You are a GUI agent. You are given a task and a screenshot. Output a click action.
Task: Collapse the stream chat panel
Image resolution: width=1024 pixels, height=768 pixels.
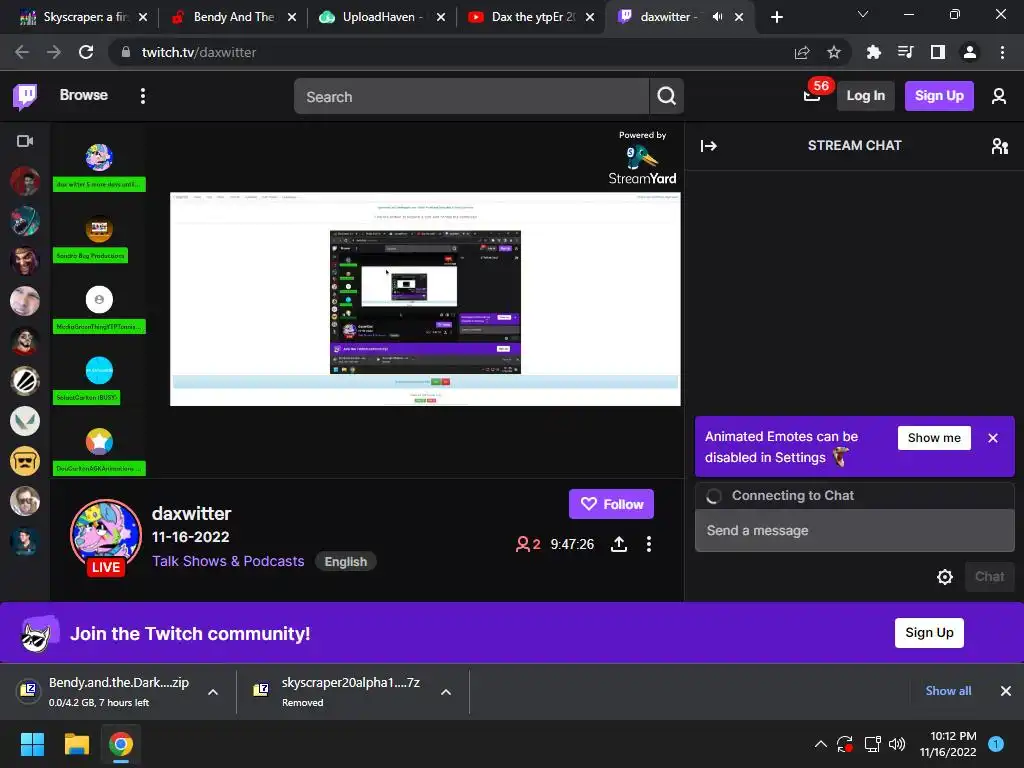pos(709,146)
